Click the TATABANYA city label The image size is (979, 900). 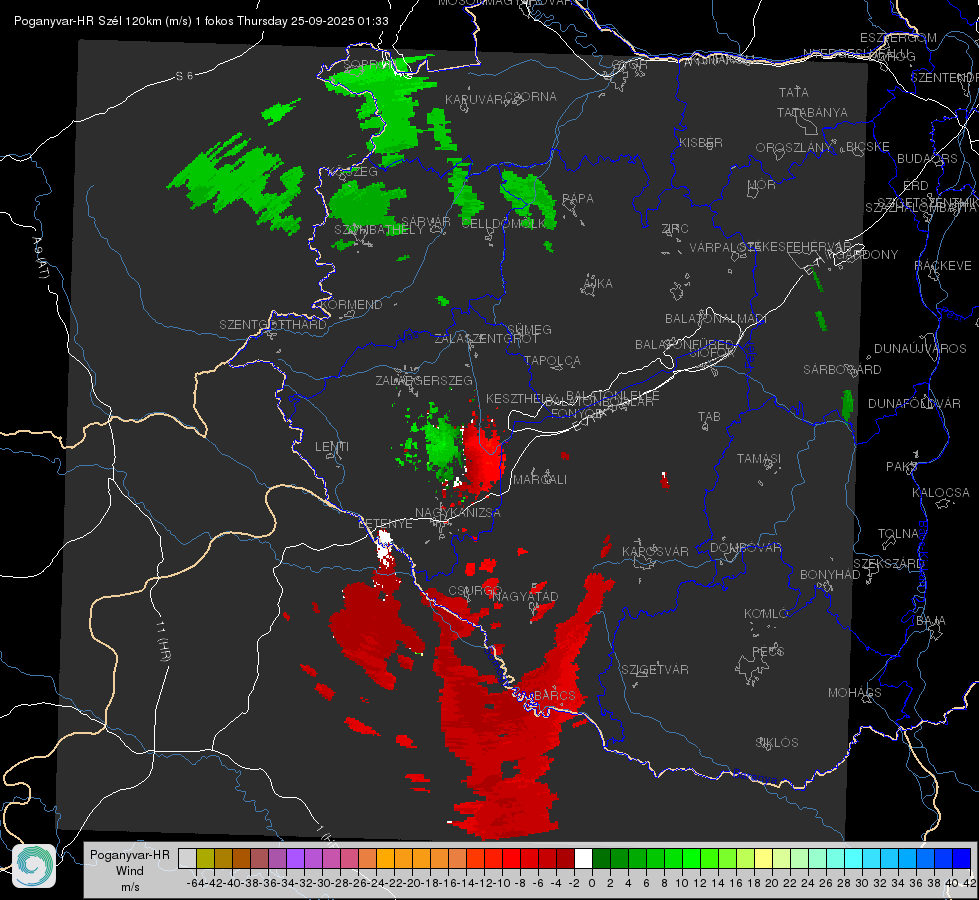(812, 112)
